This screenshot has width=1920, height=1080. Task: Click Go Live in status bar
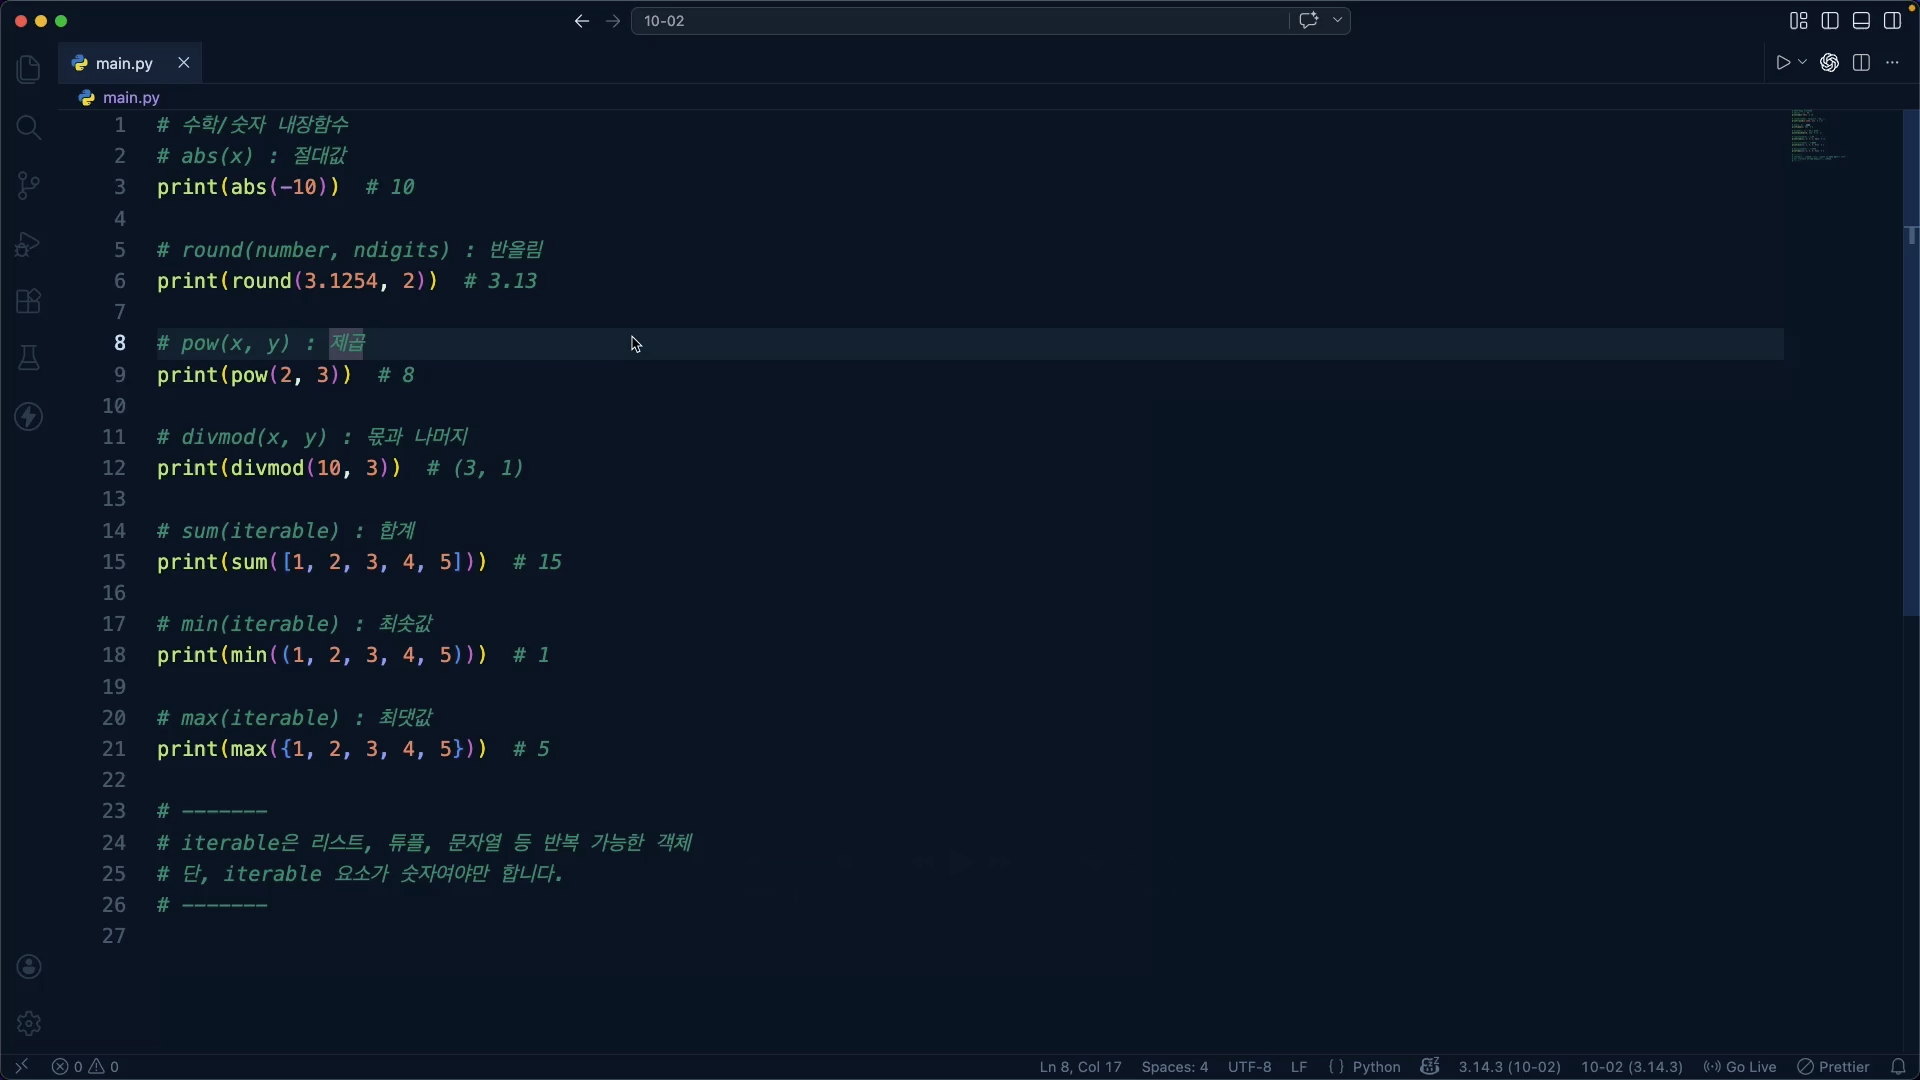(1741, 1067)
